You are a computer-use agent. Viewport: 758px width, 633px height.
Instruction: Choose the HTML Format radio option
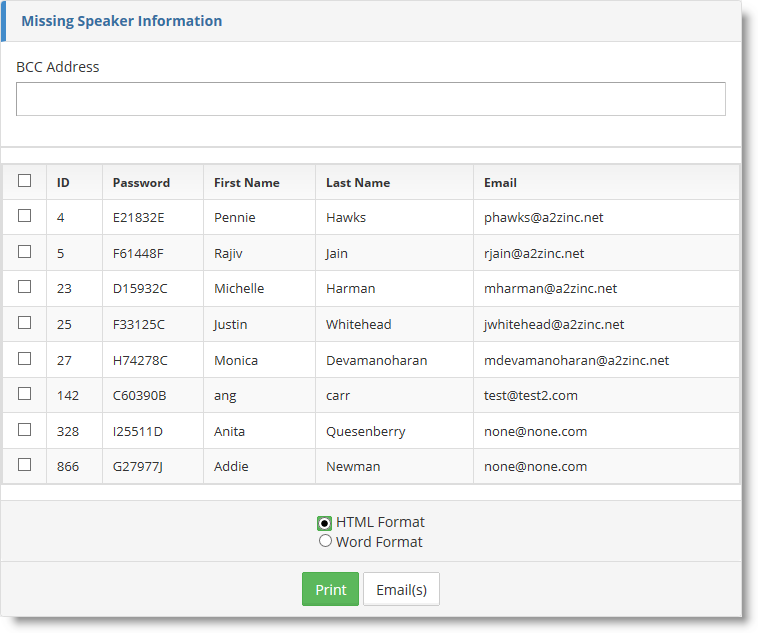[x=325, y=523]
